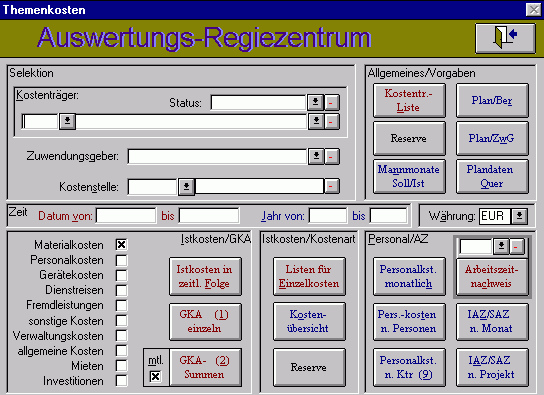Viewport: 544px width, 395px height.
Task: Click the Jahr bis input field
Action: click(x=388, y=216)
